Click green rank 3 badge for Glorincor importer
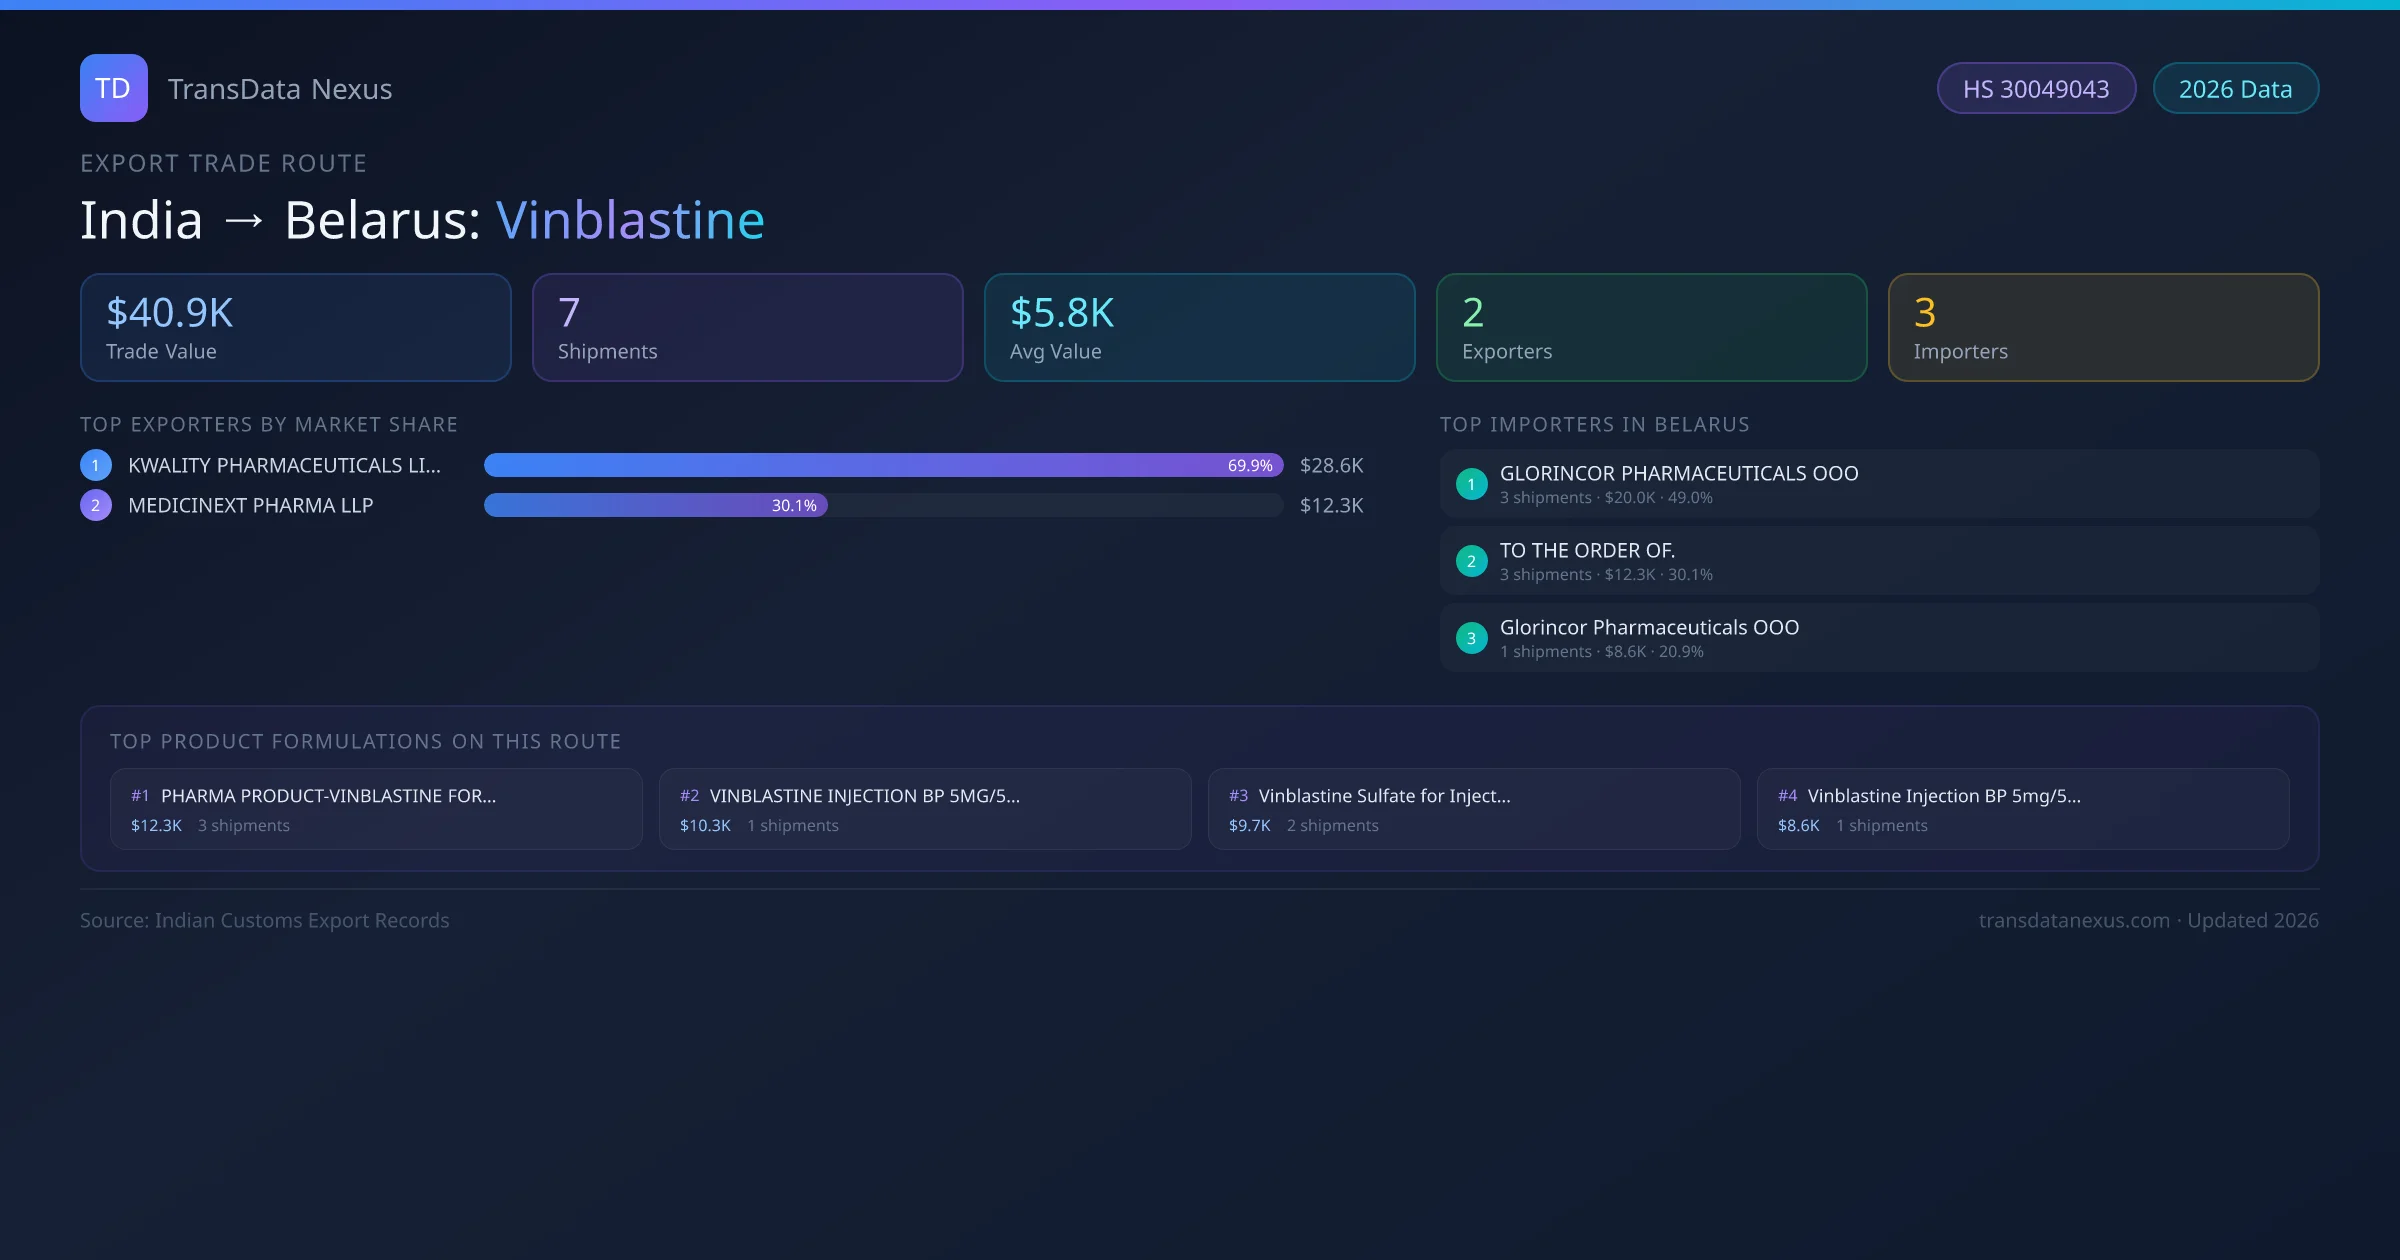The image size is (2400, 1260). point(1471,638)
